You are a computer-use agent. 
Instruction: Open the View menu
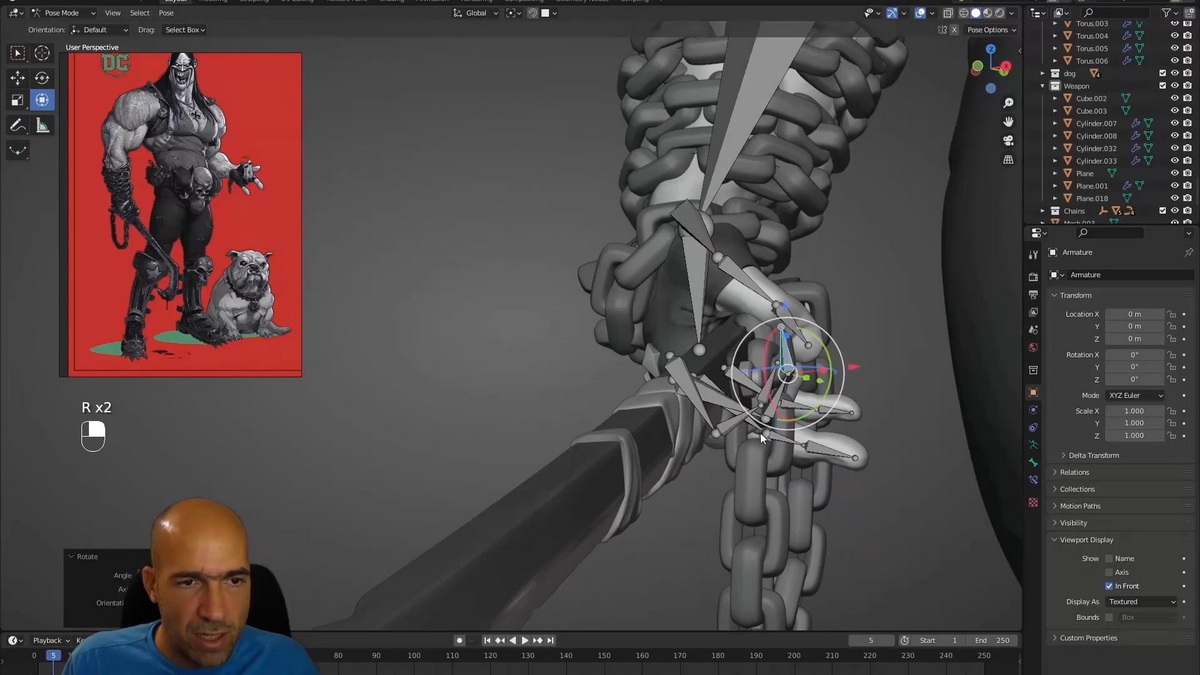[x=113, y=13]
